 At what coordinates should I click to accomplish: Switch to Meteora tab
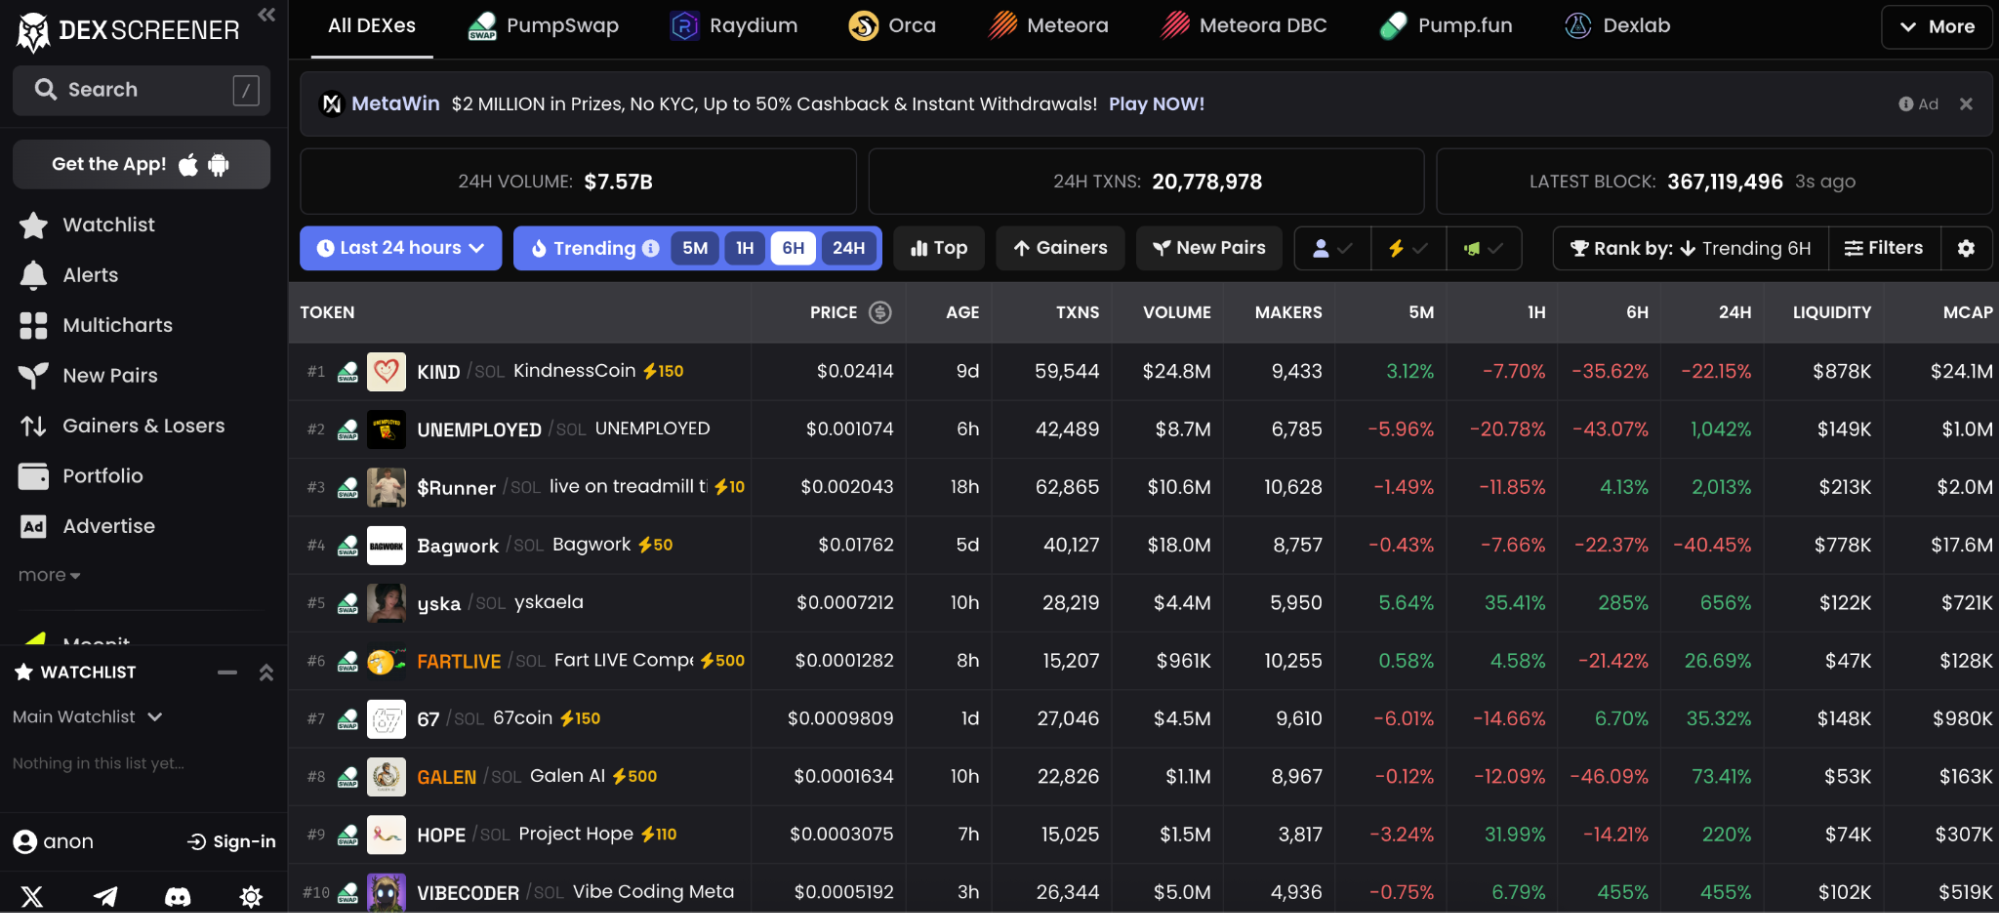(x=1048, y=26)
